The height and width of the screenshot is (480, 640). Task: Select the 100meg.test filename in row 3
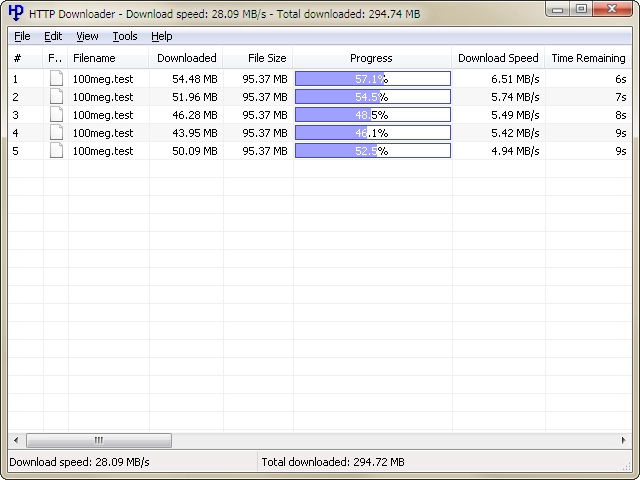(103, 115)
